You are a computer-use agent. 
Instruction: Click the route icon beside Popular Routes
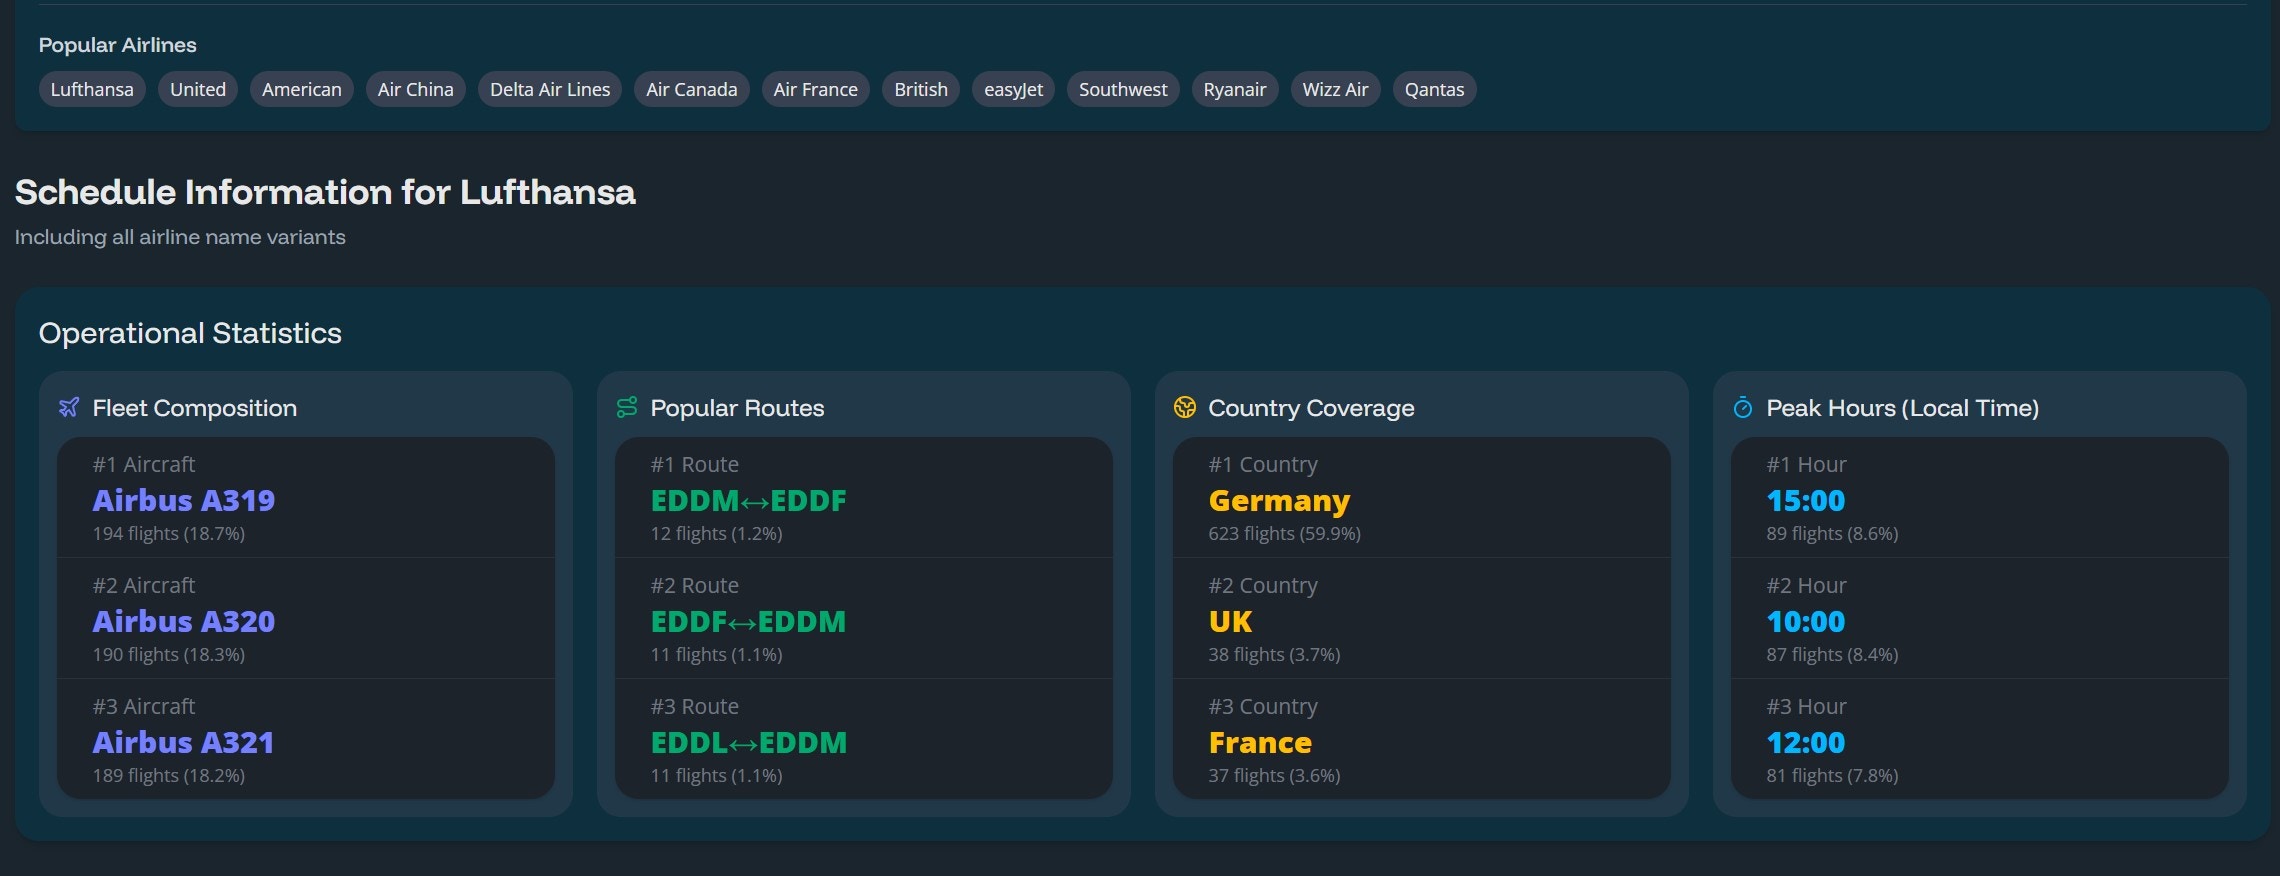coord(627,408)
